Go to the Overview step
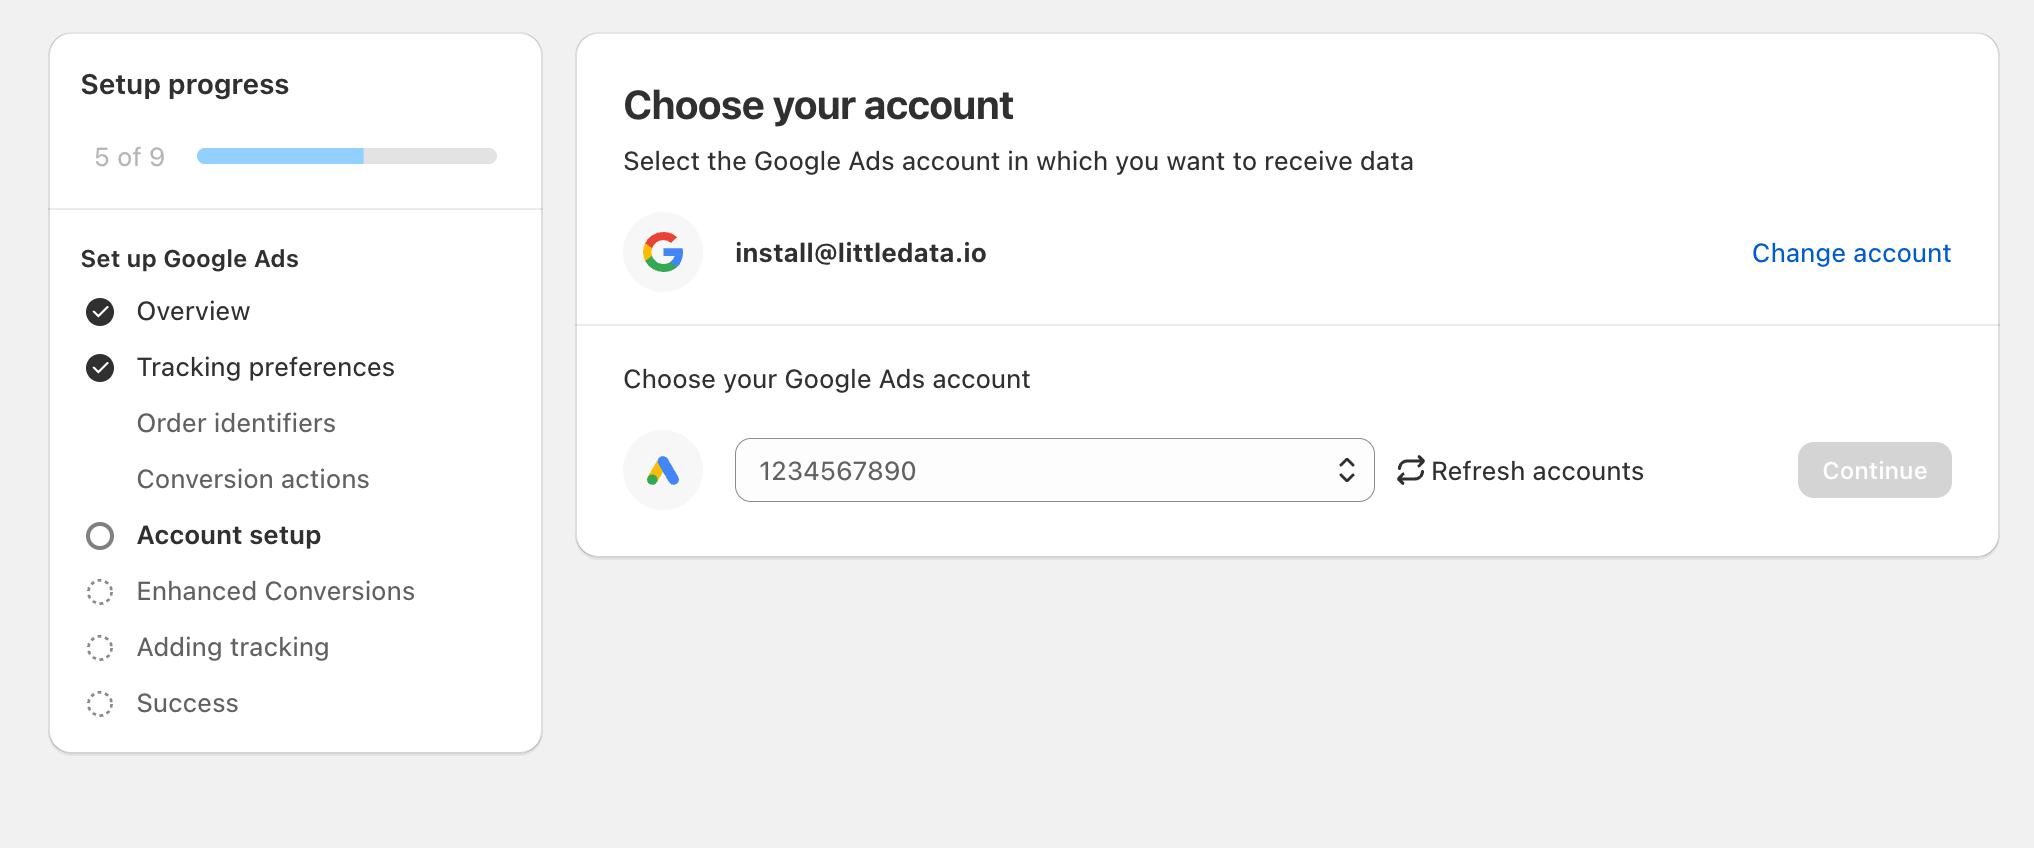 point(193,312)
